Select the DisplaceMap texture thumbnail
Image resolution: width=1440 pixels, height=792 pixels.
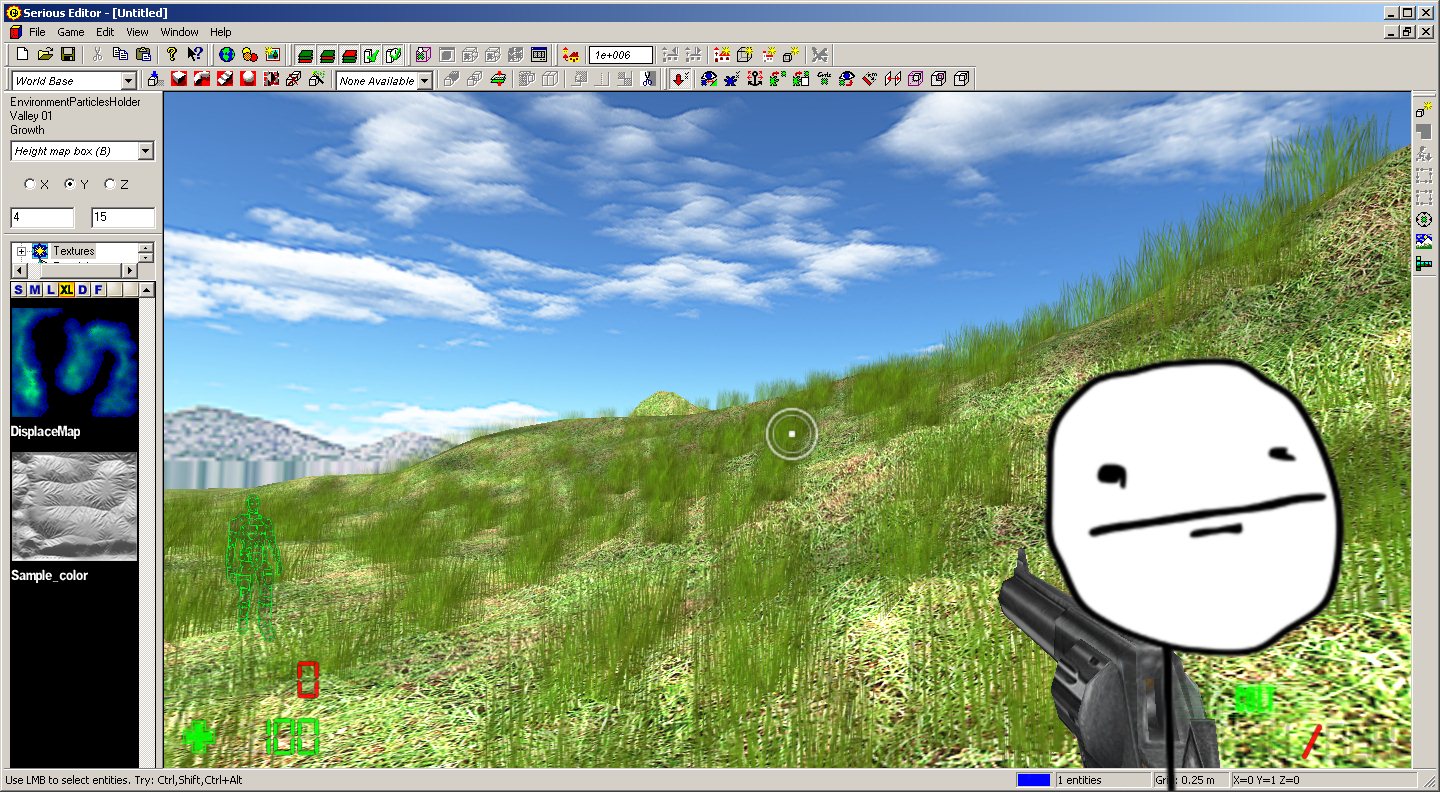pos(74,362)
